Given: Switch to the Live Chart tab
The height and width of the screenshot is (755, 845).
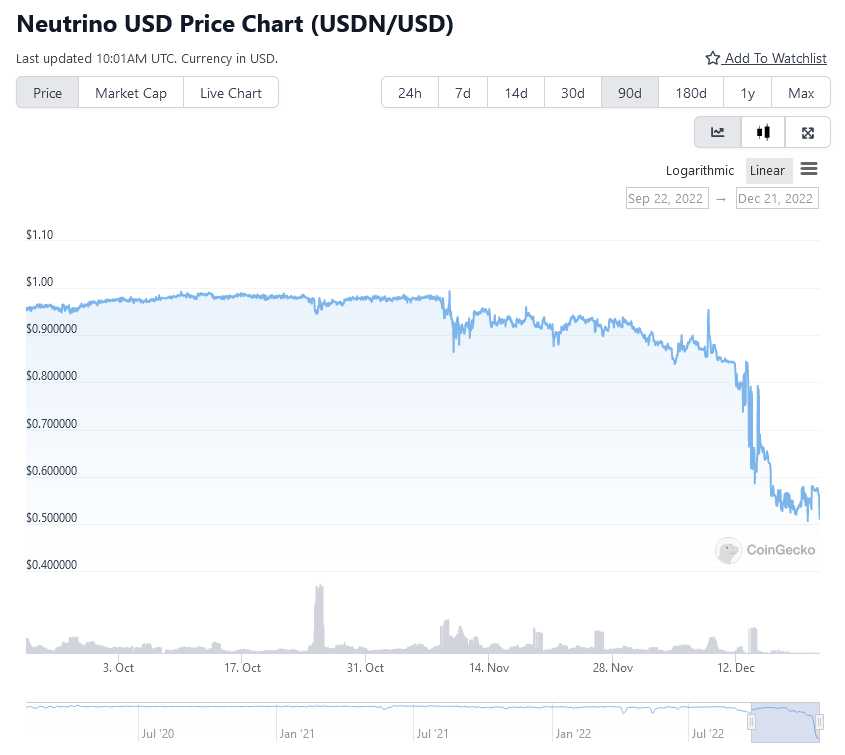Looking at the screenshot, I should (231, 93).
